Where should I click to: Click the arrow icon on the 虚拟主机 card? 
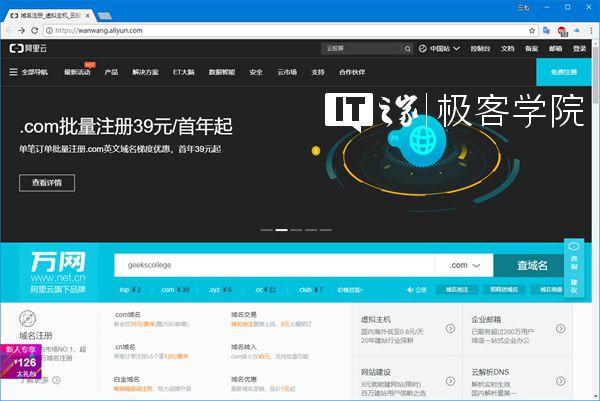[450, 328]
